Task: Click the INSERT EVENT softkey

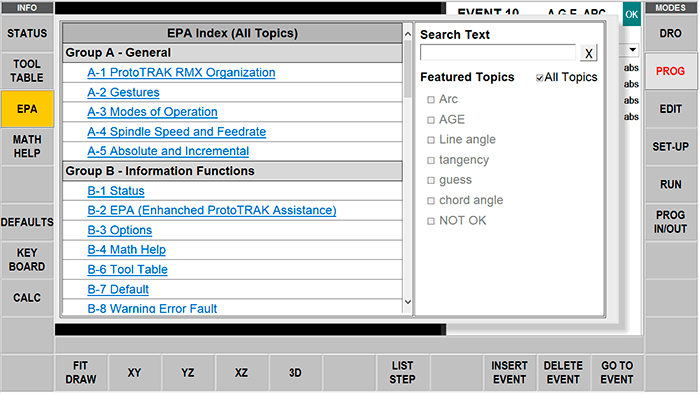Action: (x=509, y=373)
